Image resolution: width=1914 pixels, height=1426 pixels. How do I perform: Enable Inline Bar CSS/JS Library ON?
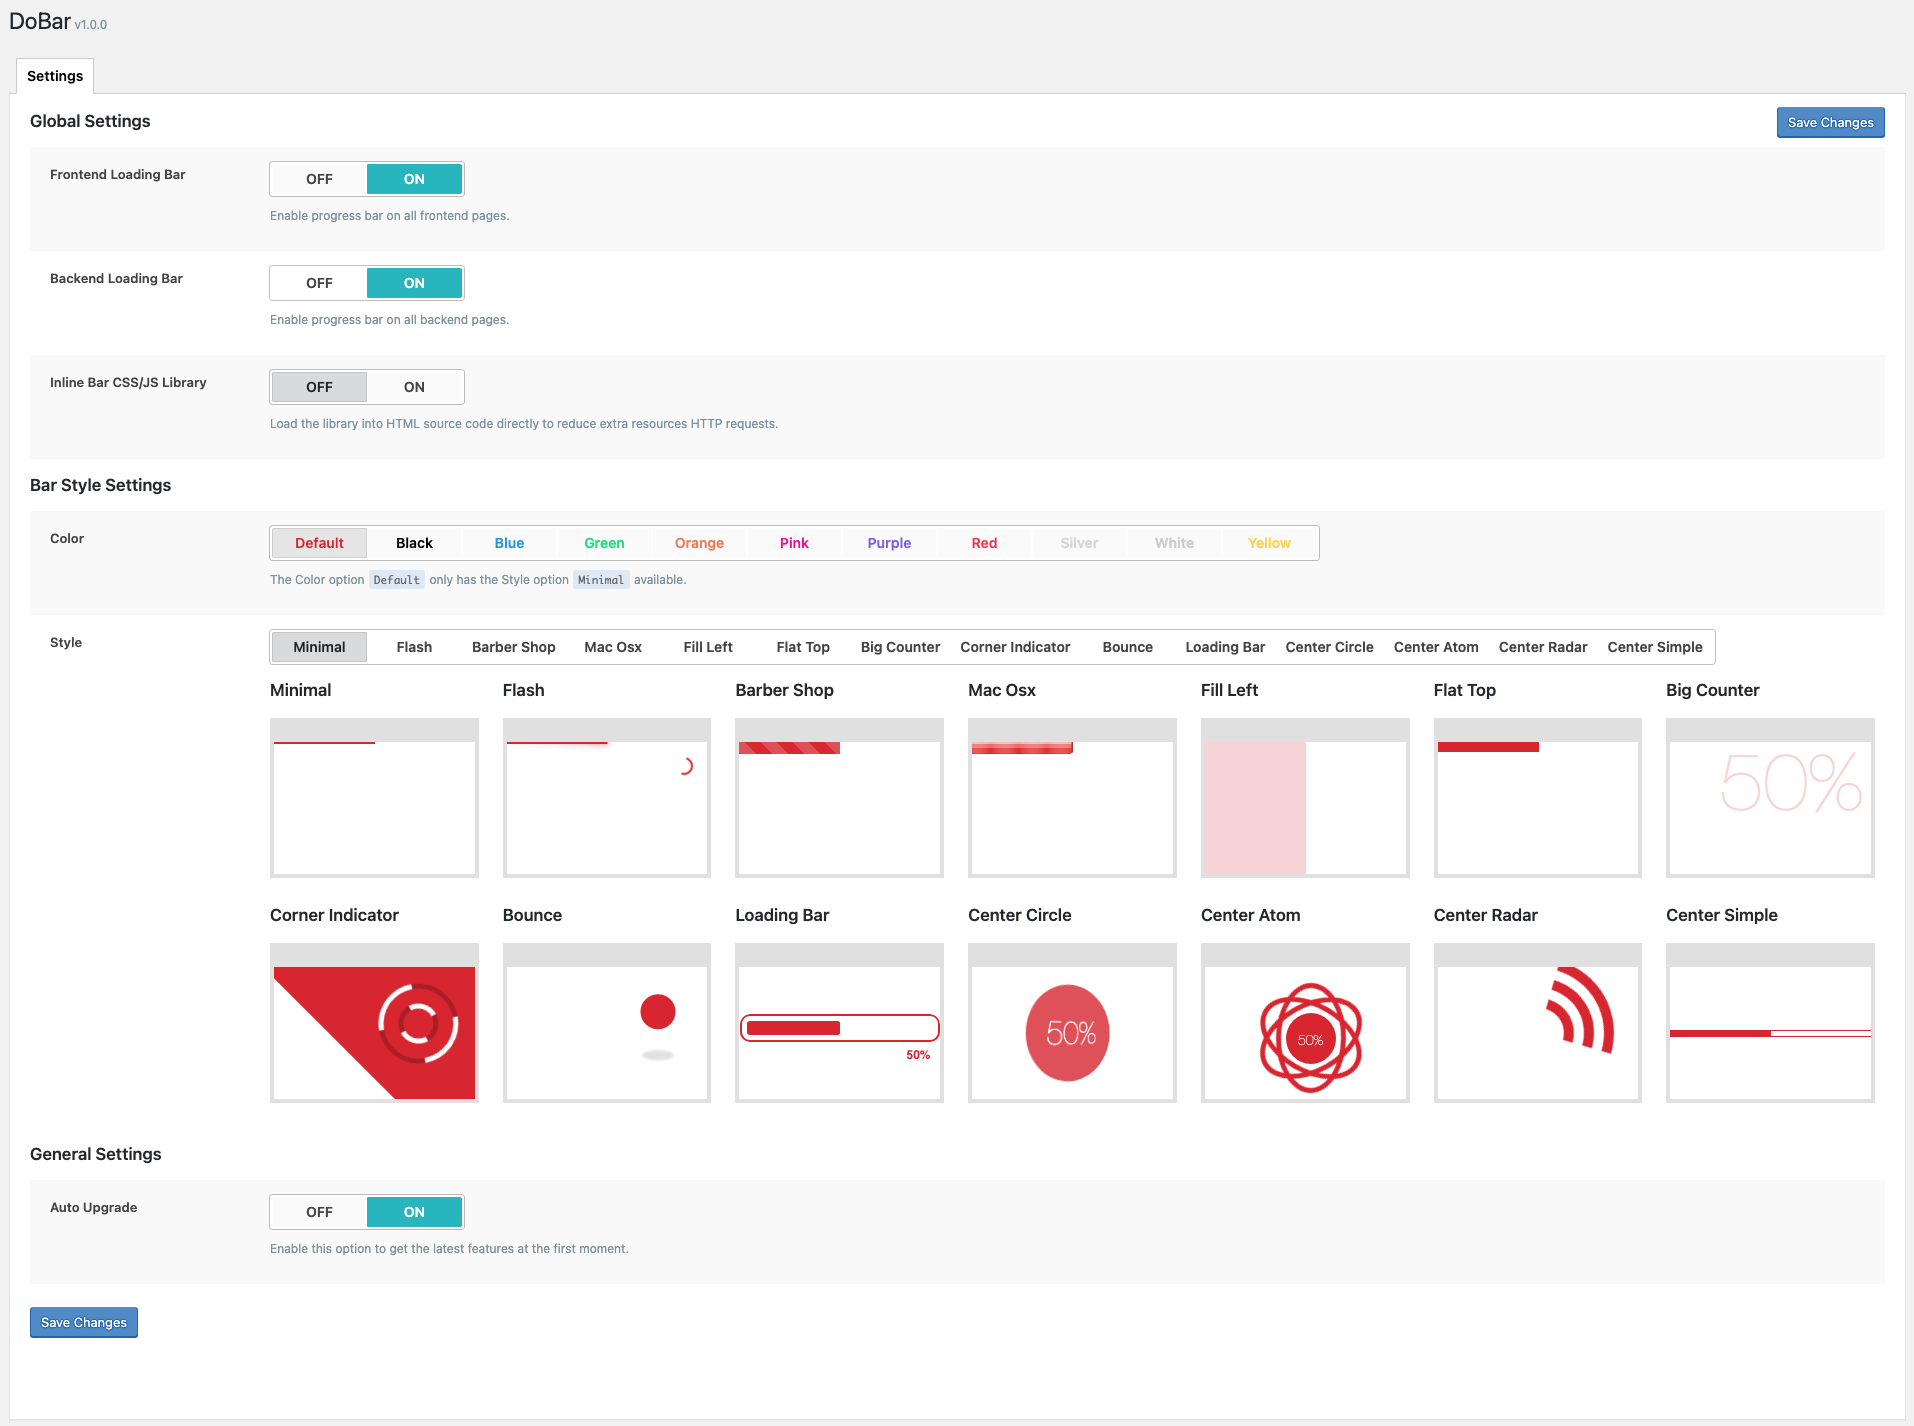(x=414, y=387)
